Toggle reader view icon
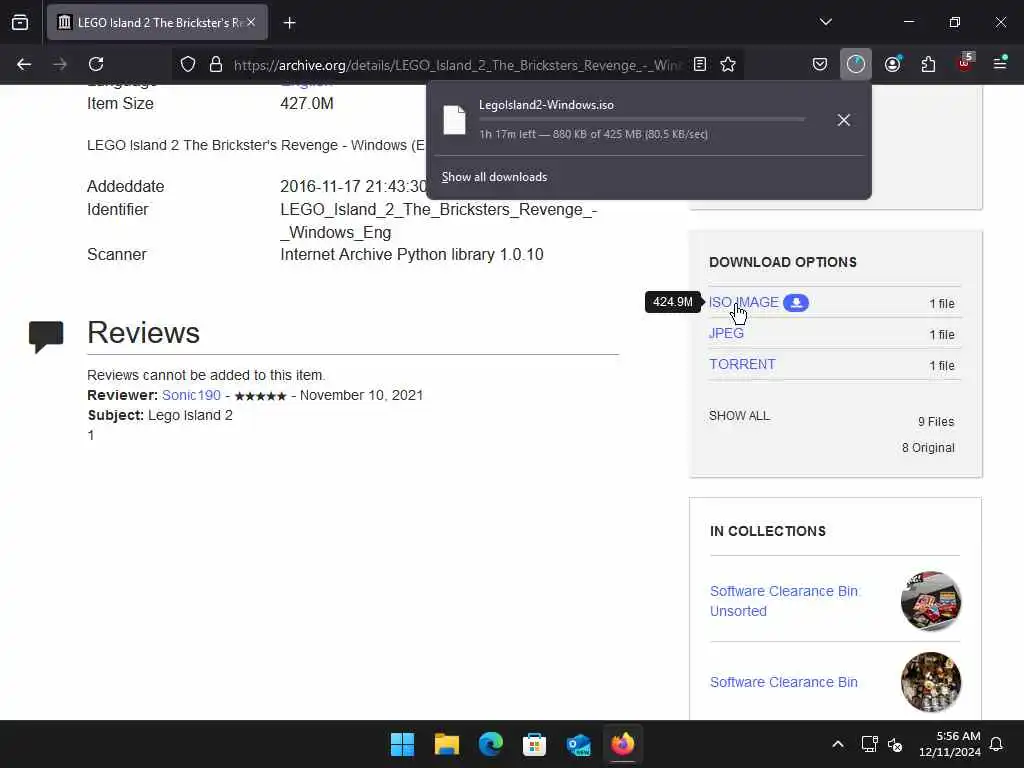The height and width of the screenshot is (768, 1024). pos(699,64)
